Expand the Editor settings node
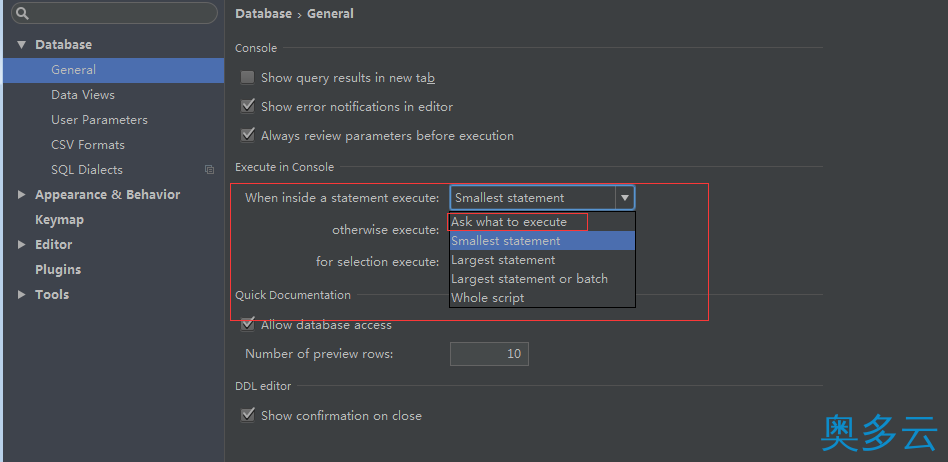Screen dimensions: 948x462 click(22, 245)
